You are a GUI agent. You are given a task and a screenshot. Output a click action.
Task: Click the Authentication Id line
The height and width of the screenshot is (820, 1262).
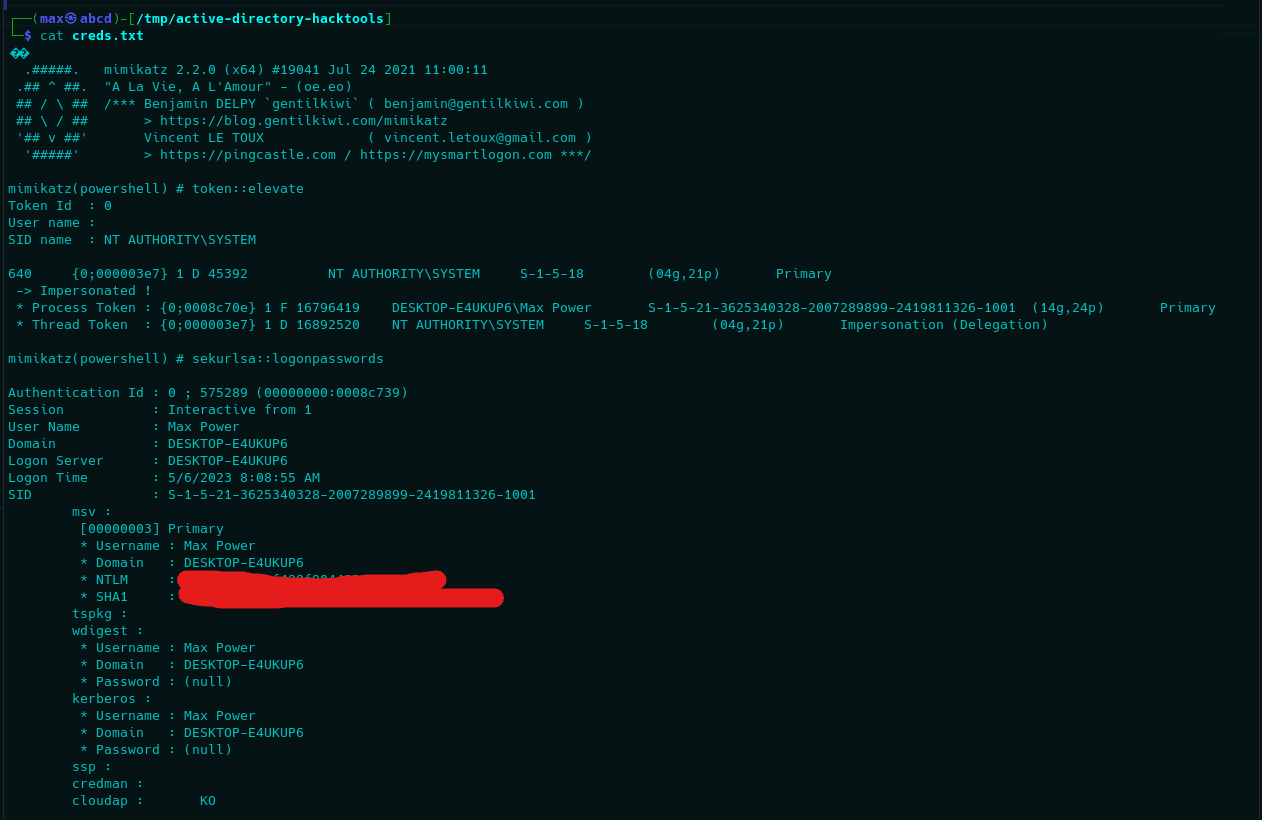click(208, 393)
